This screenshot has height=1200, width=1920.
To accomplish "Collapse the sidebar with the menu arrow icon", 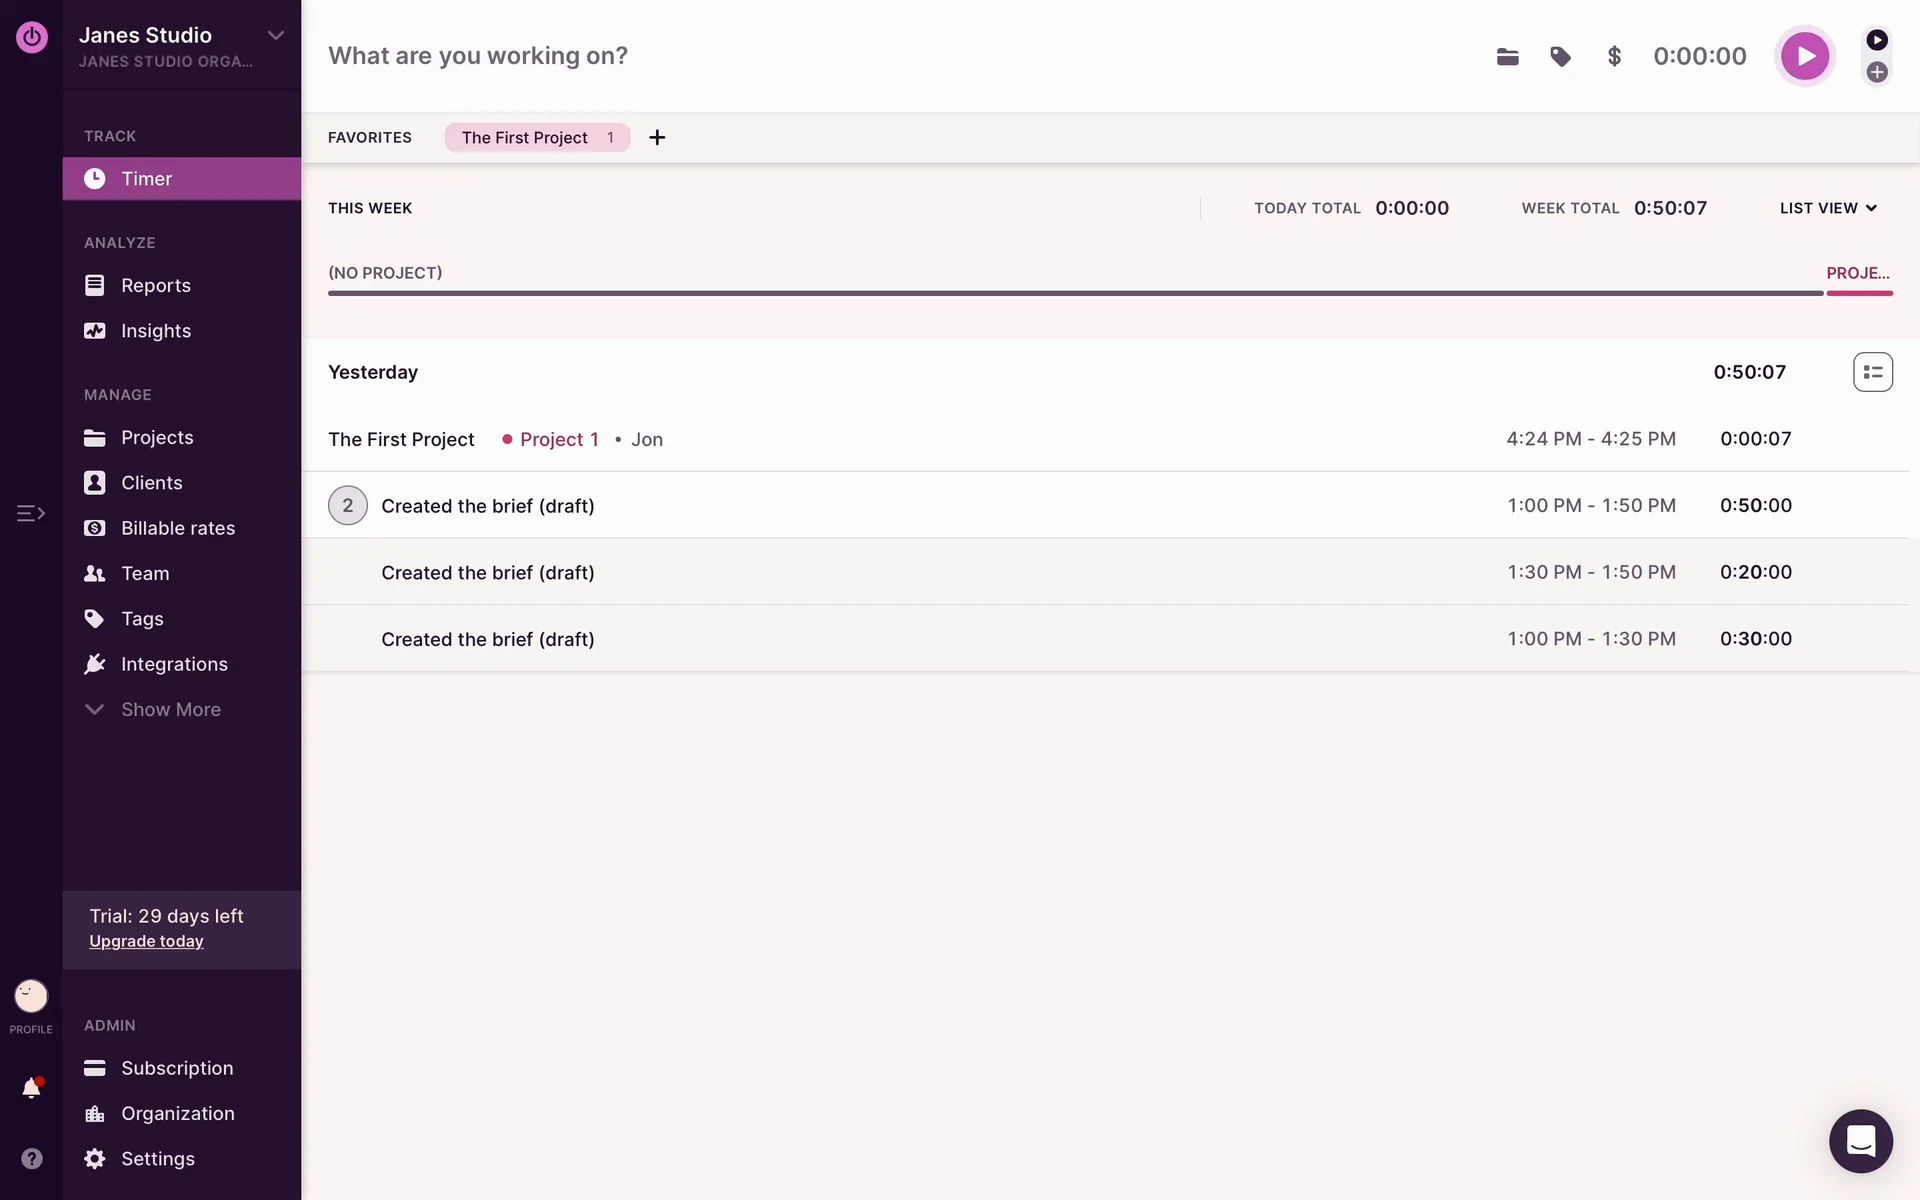I will click(x=31, y=513).
